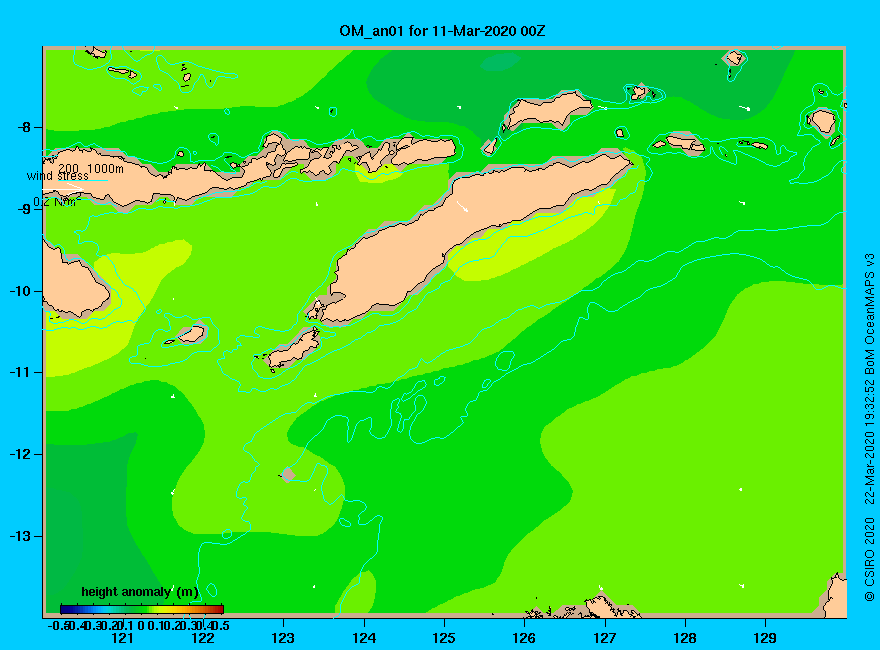Click longitude label 124
The width and height of the screenshot is (880, 650).
[x=364, y=638]
